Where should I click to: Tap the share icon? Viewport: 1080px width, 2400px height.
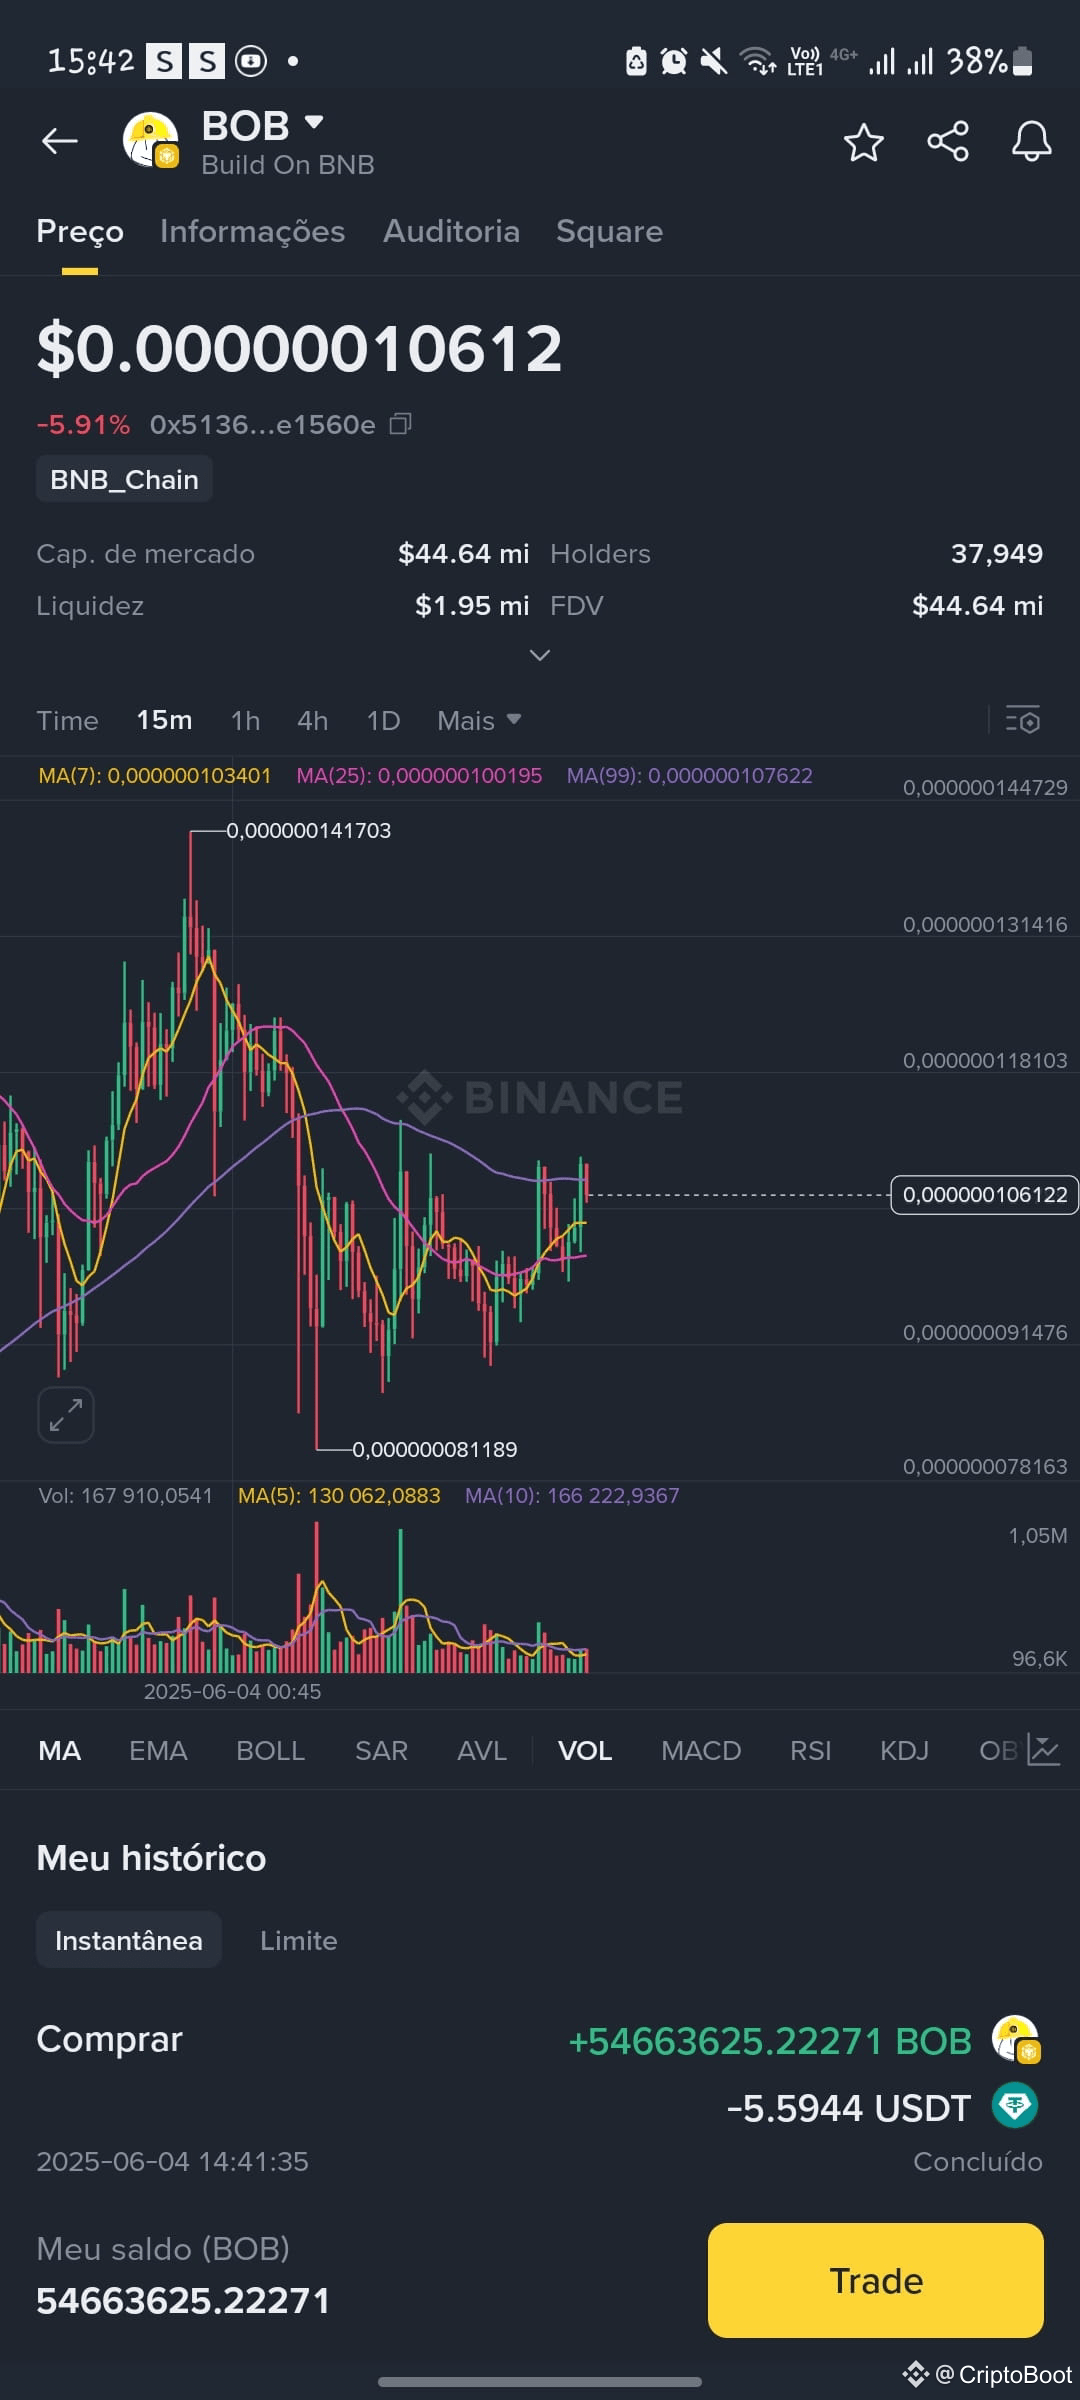[x=948, y=141]
